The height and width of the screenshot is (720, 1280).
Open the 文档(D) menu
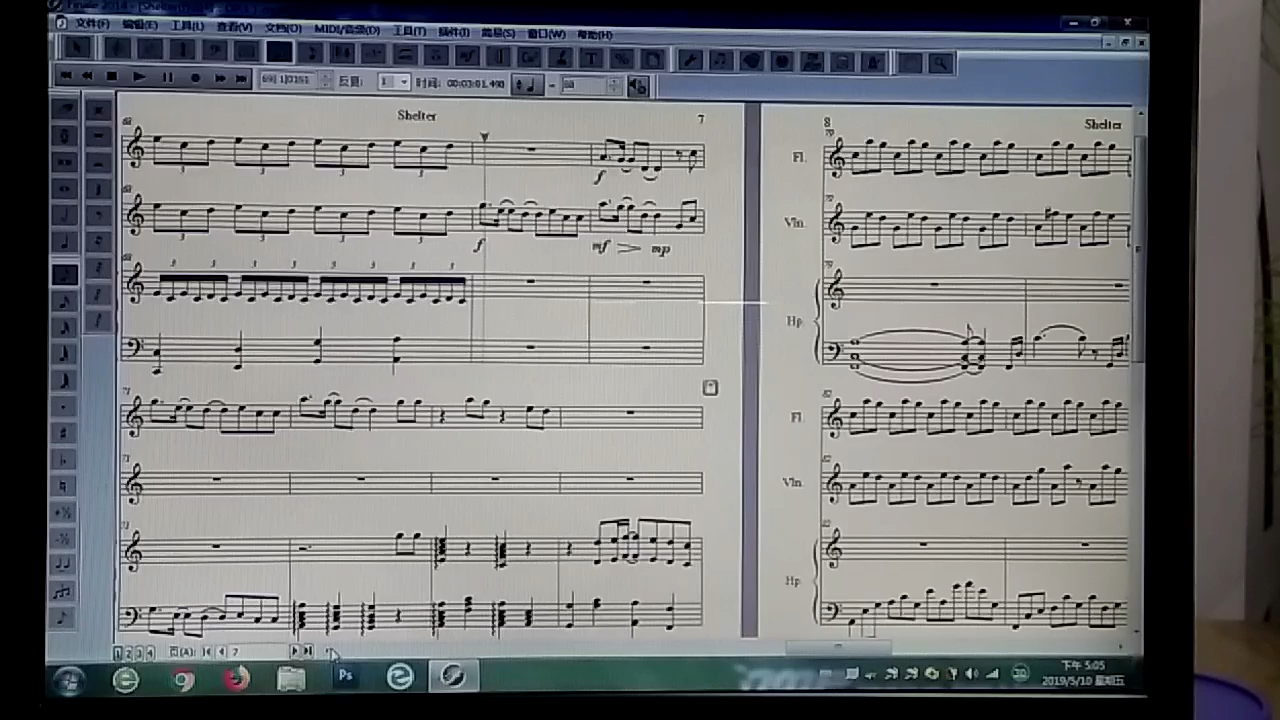pos(283,28)
